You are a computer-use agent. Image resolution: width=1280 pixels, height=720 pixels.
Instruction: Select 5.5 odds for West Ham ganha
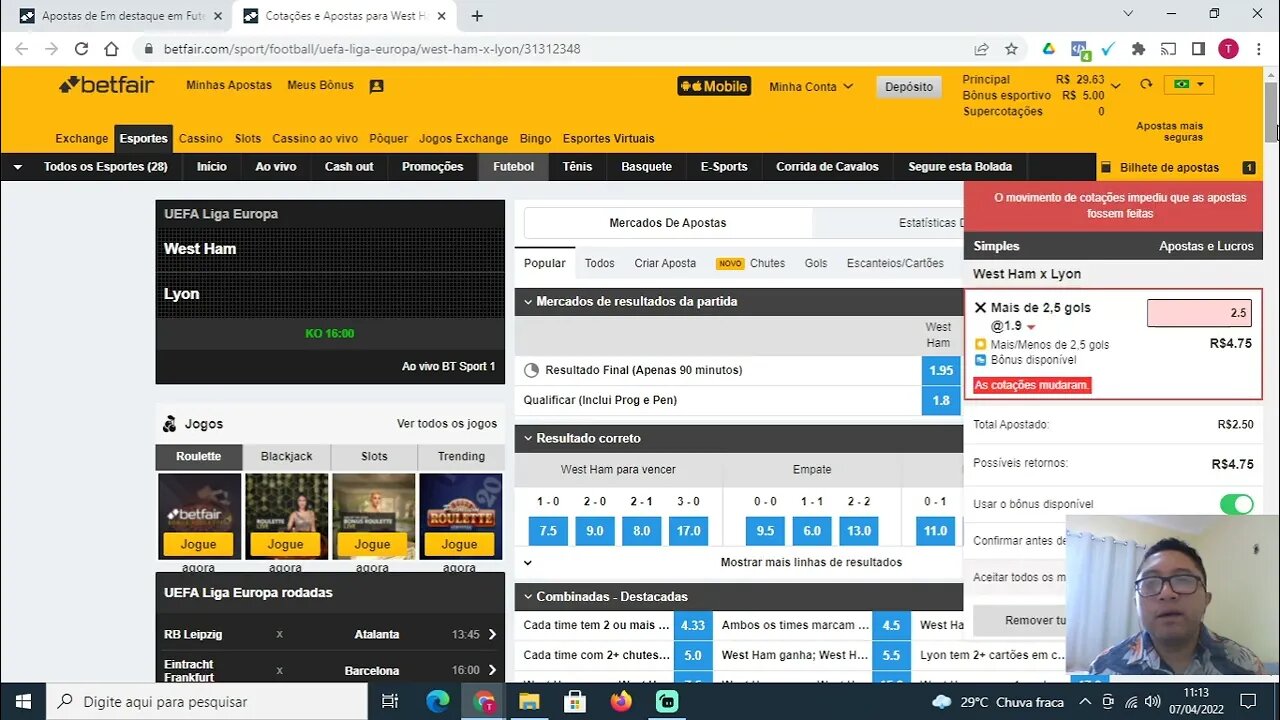coord(891,655)
